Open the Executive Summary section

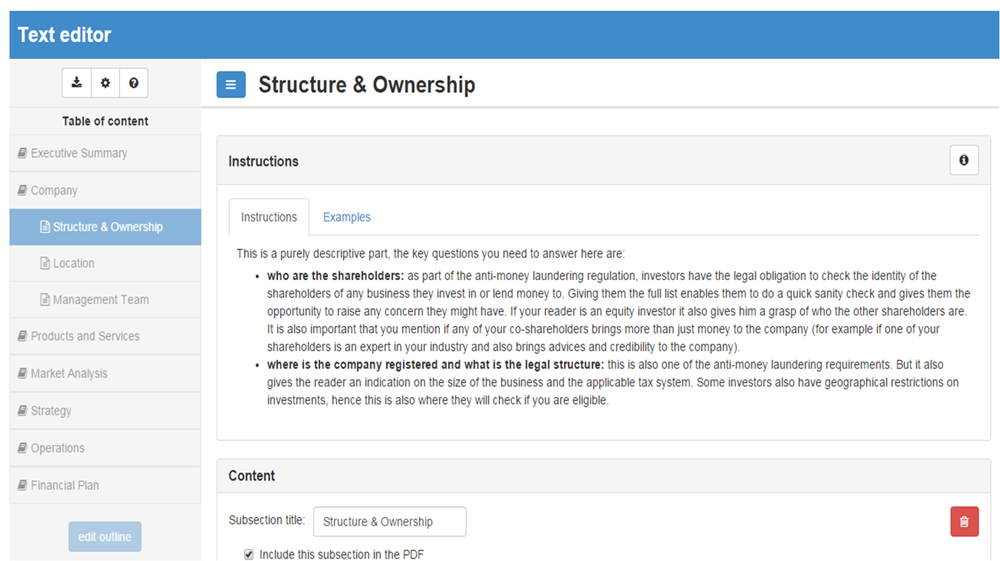(x=105, y=153)
